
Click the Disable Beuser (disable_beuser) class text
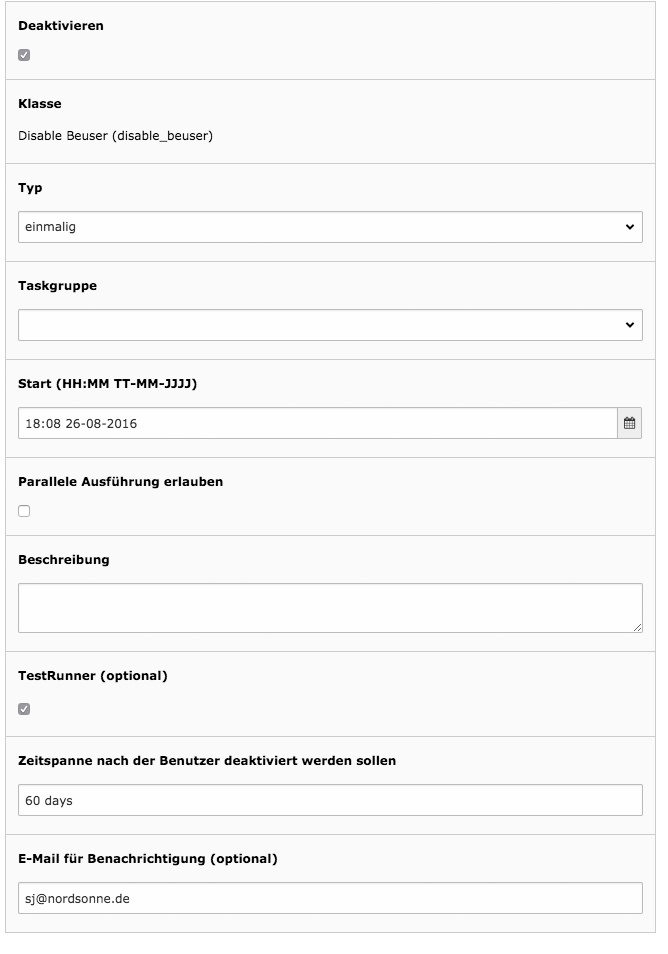[x=116, y=136]
